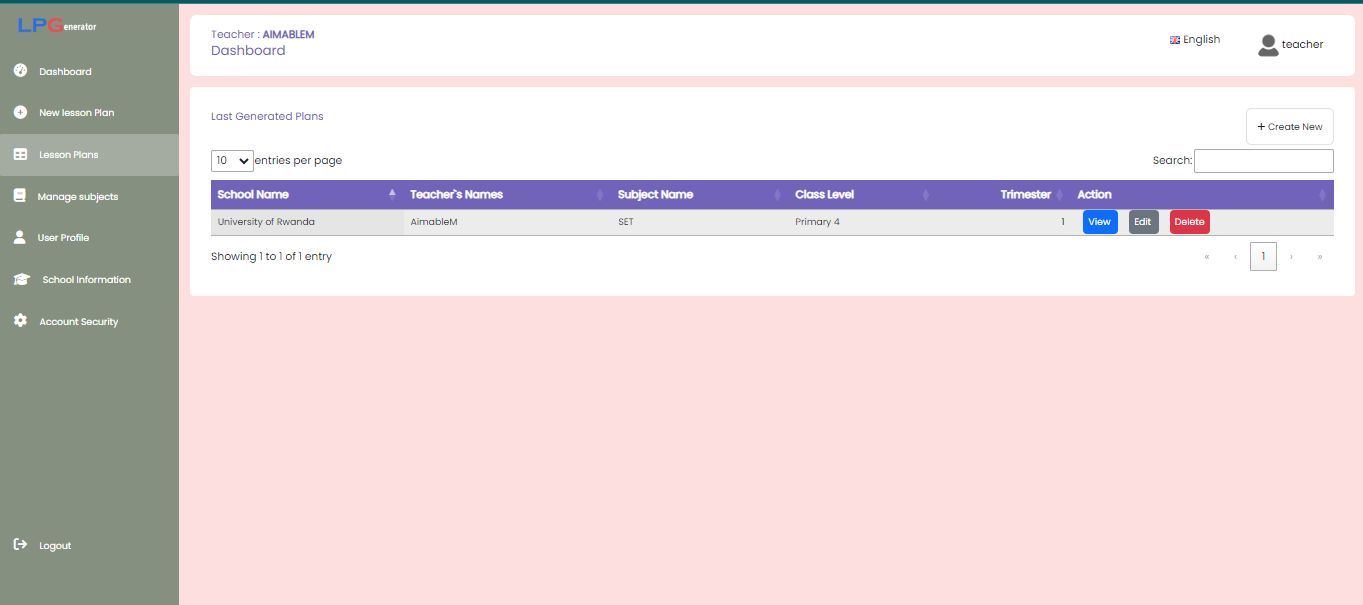This screenshot has height=605, width=1363.
Task: Go to pagination page 1
Action: [1263, 257]
